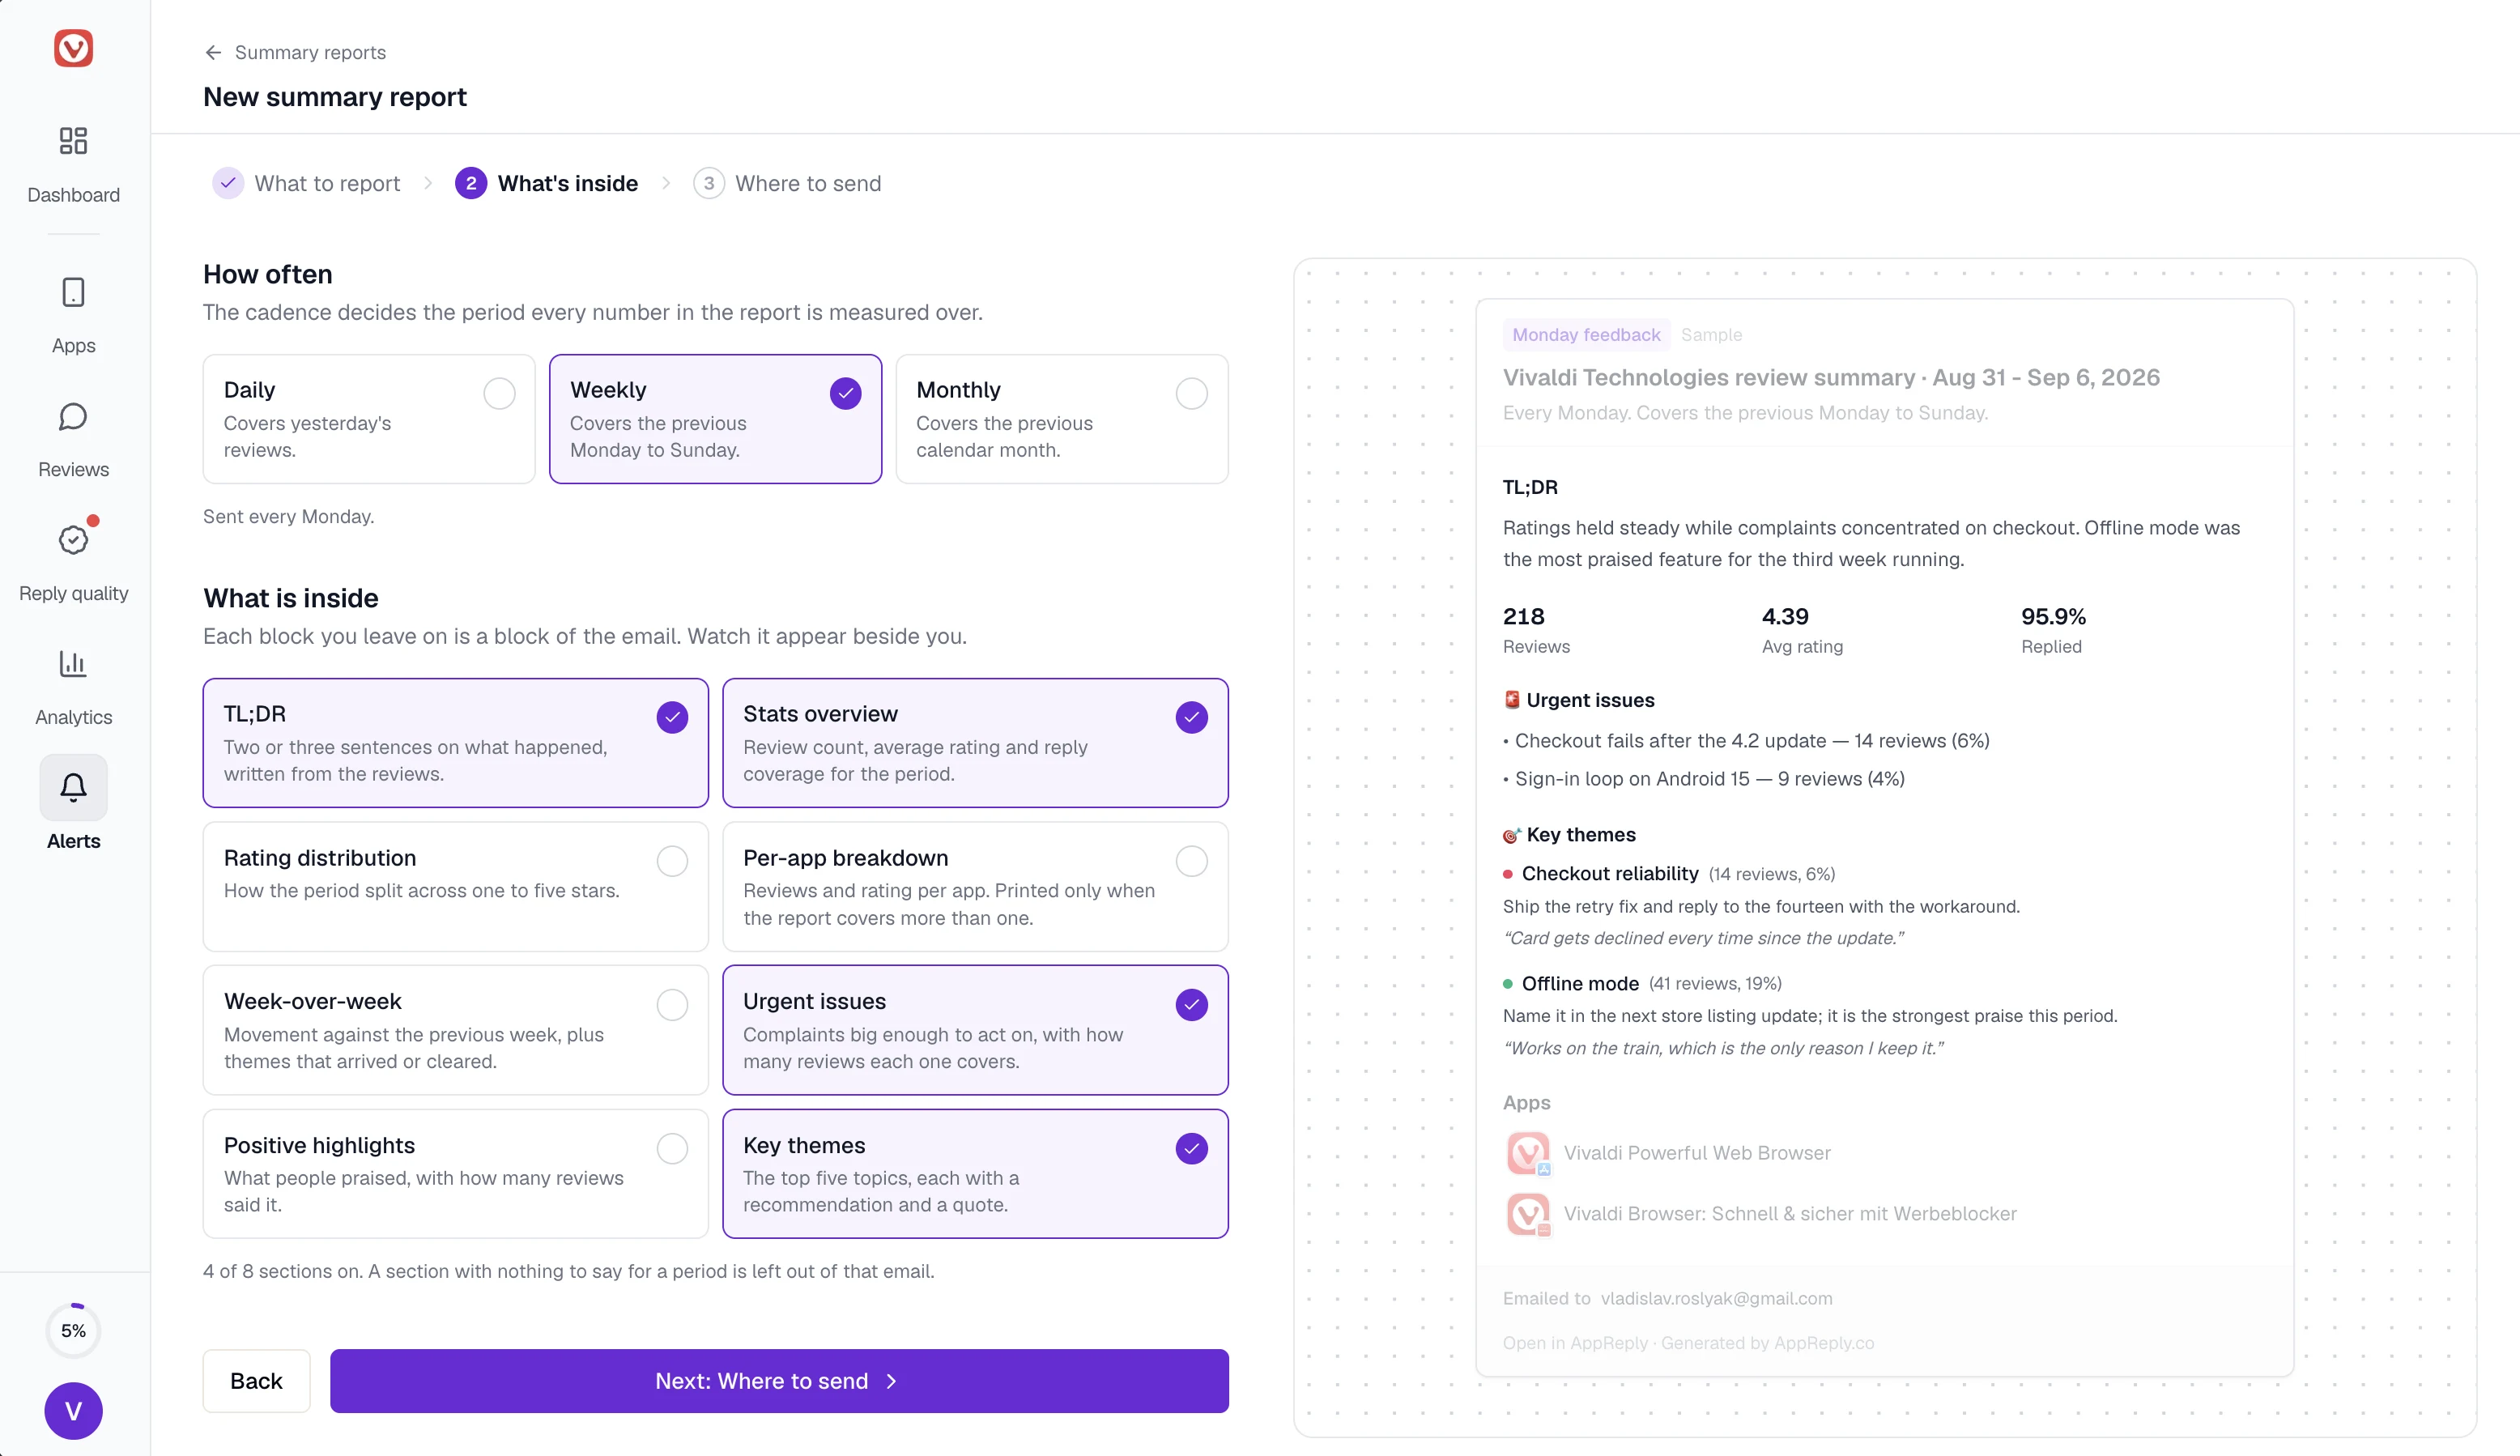The image size is (2520, 1456).
Task: Enable the Rating distribution section
Action: (672, 861)
